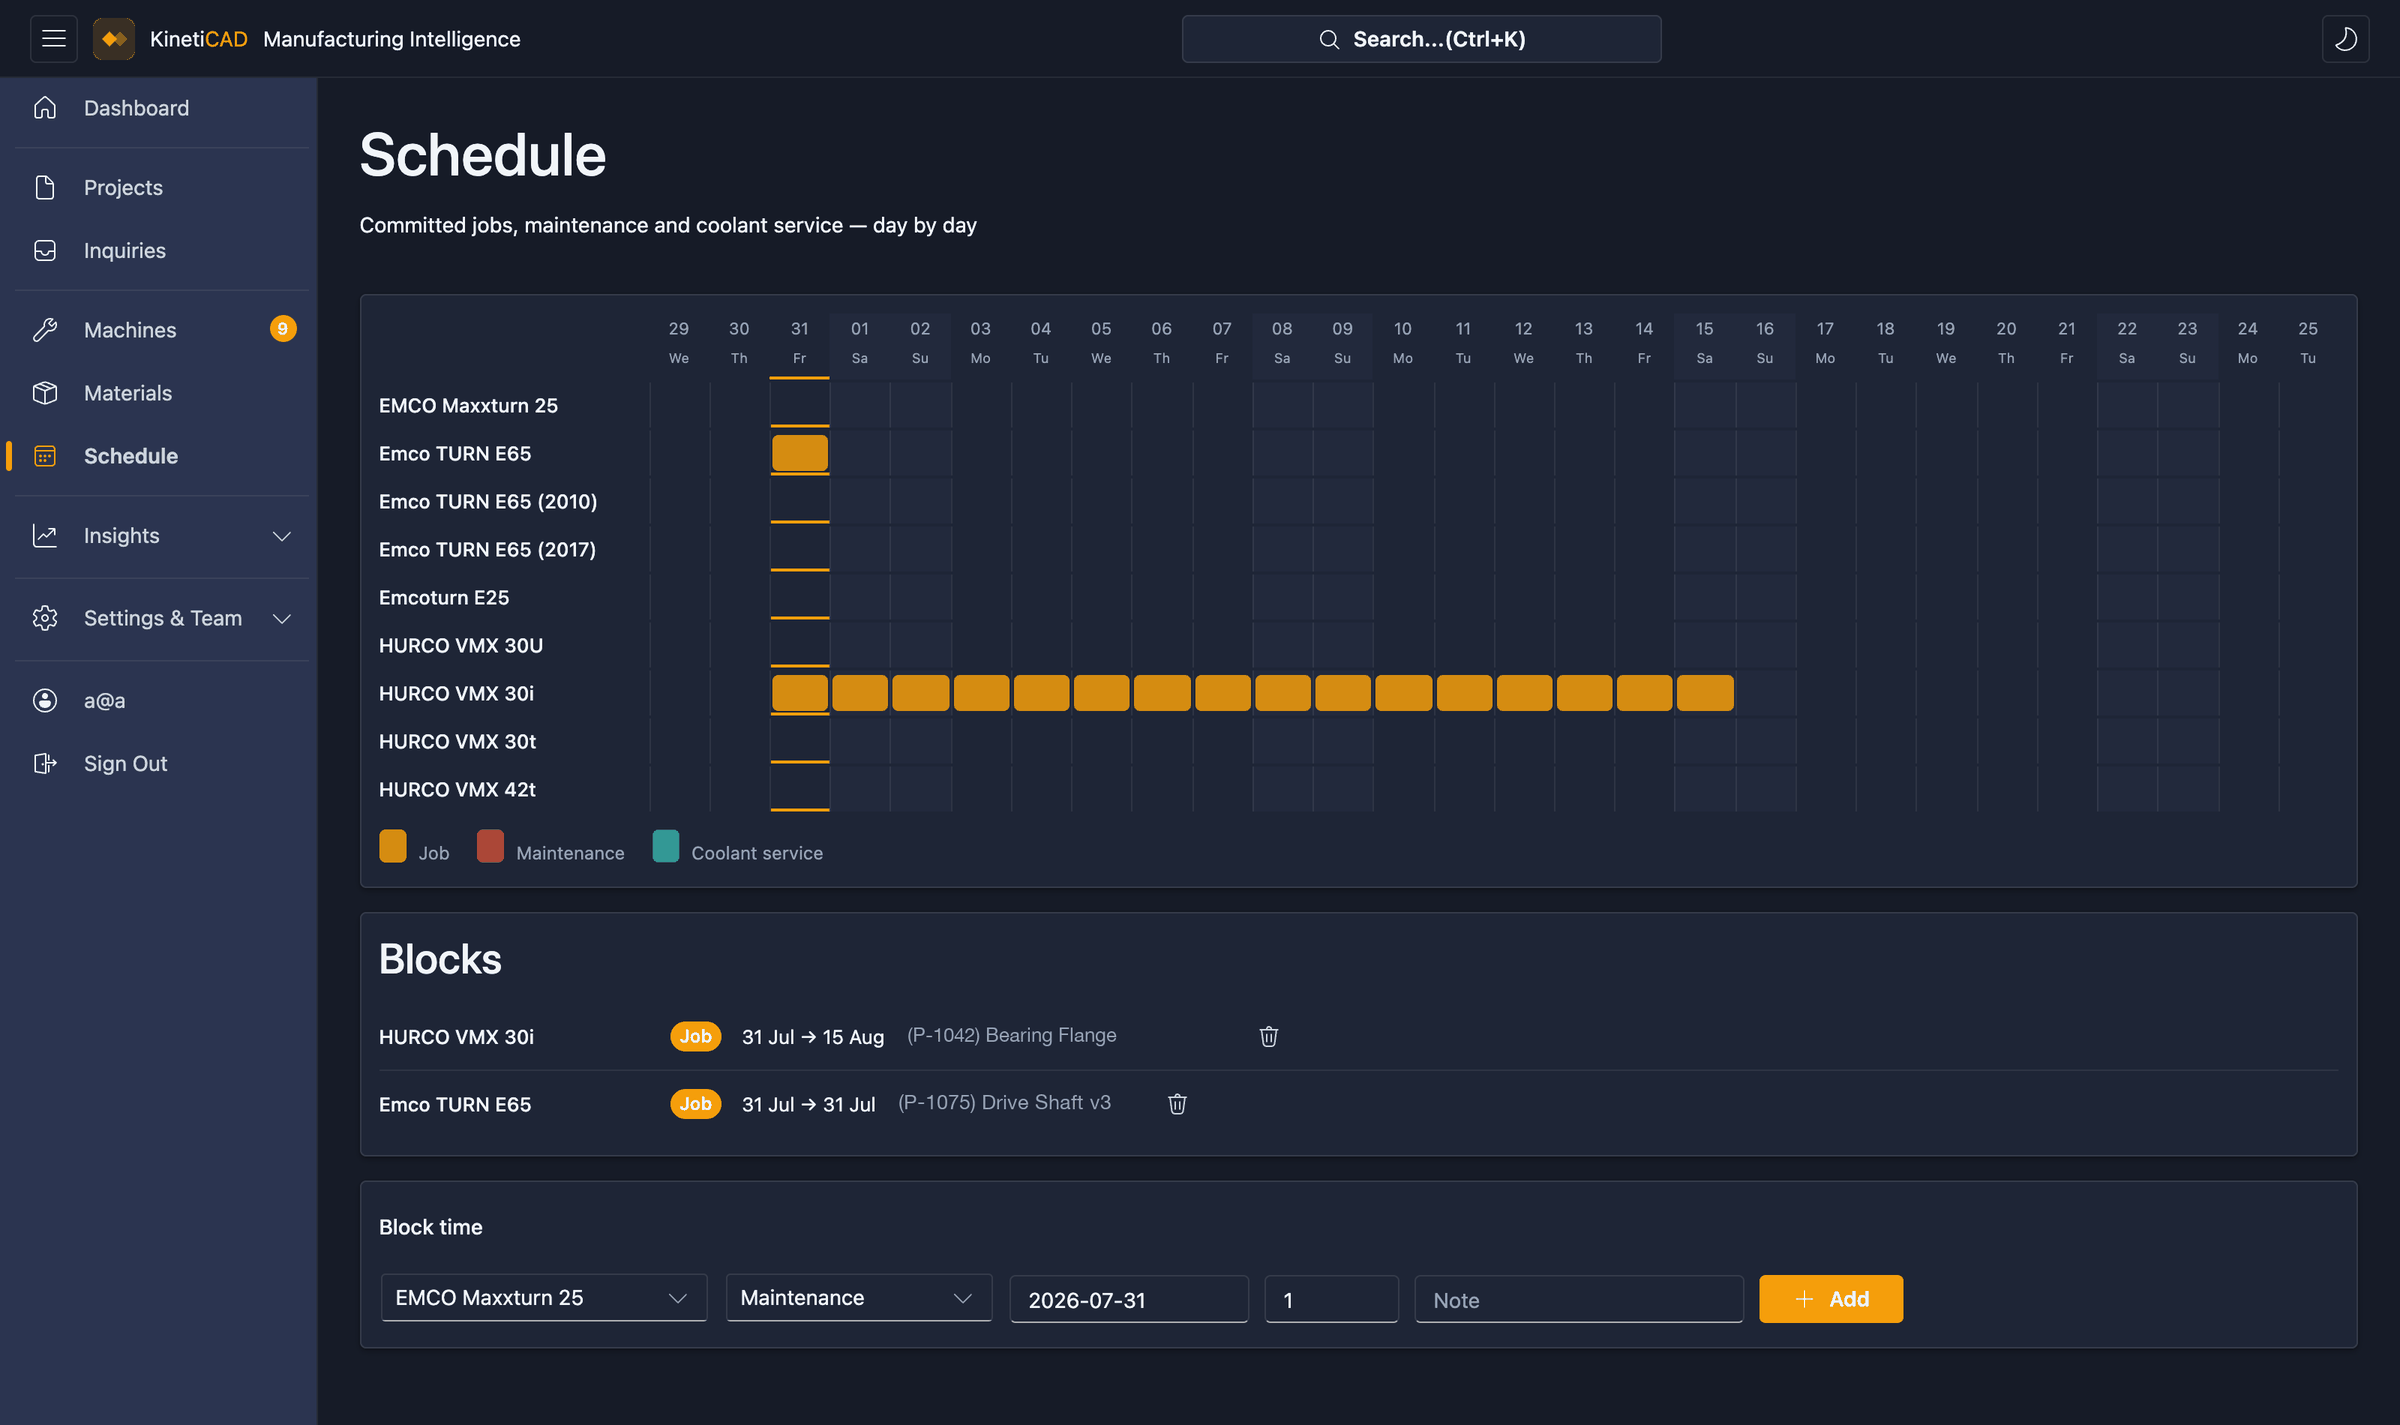Click the a@a user avatar icon
Image resolution: width=2400 pixels, height=1425 pixels.
(45, 701)
